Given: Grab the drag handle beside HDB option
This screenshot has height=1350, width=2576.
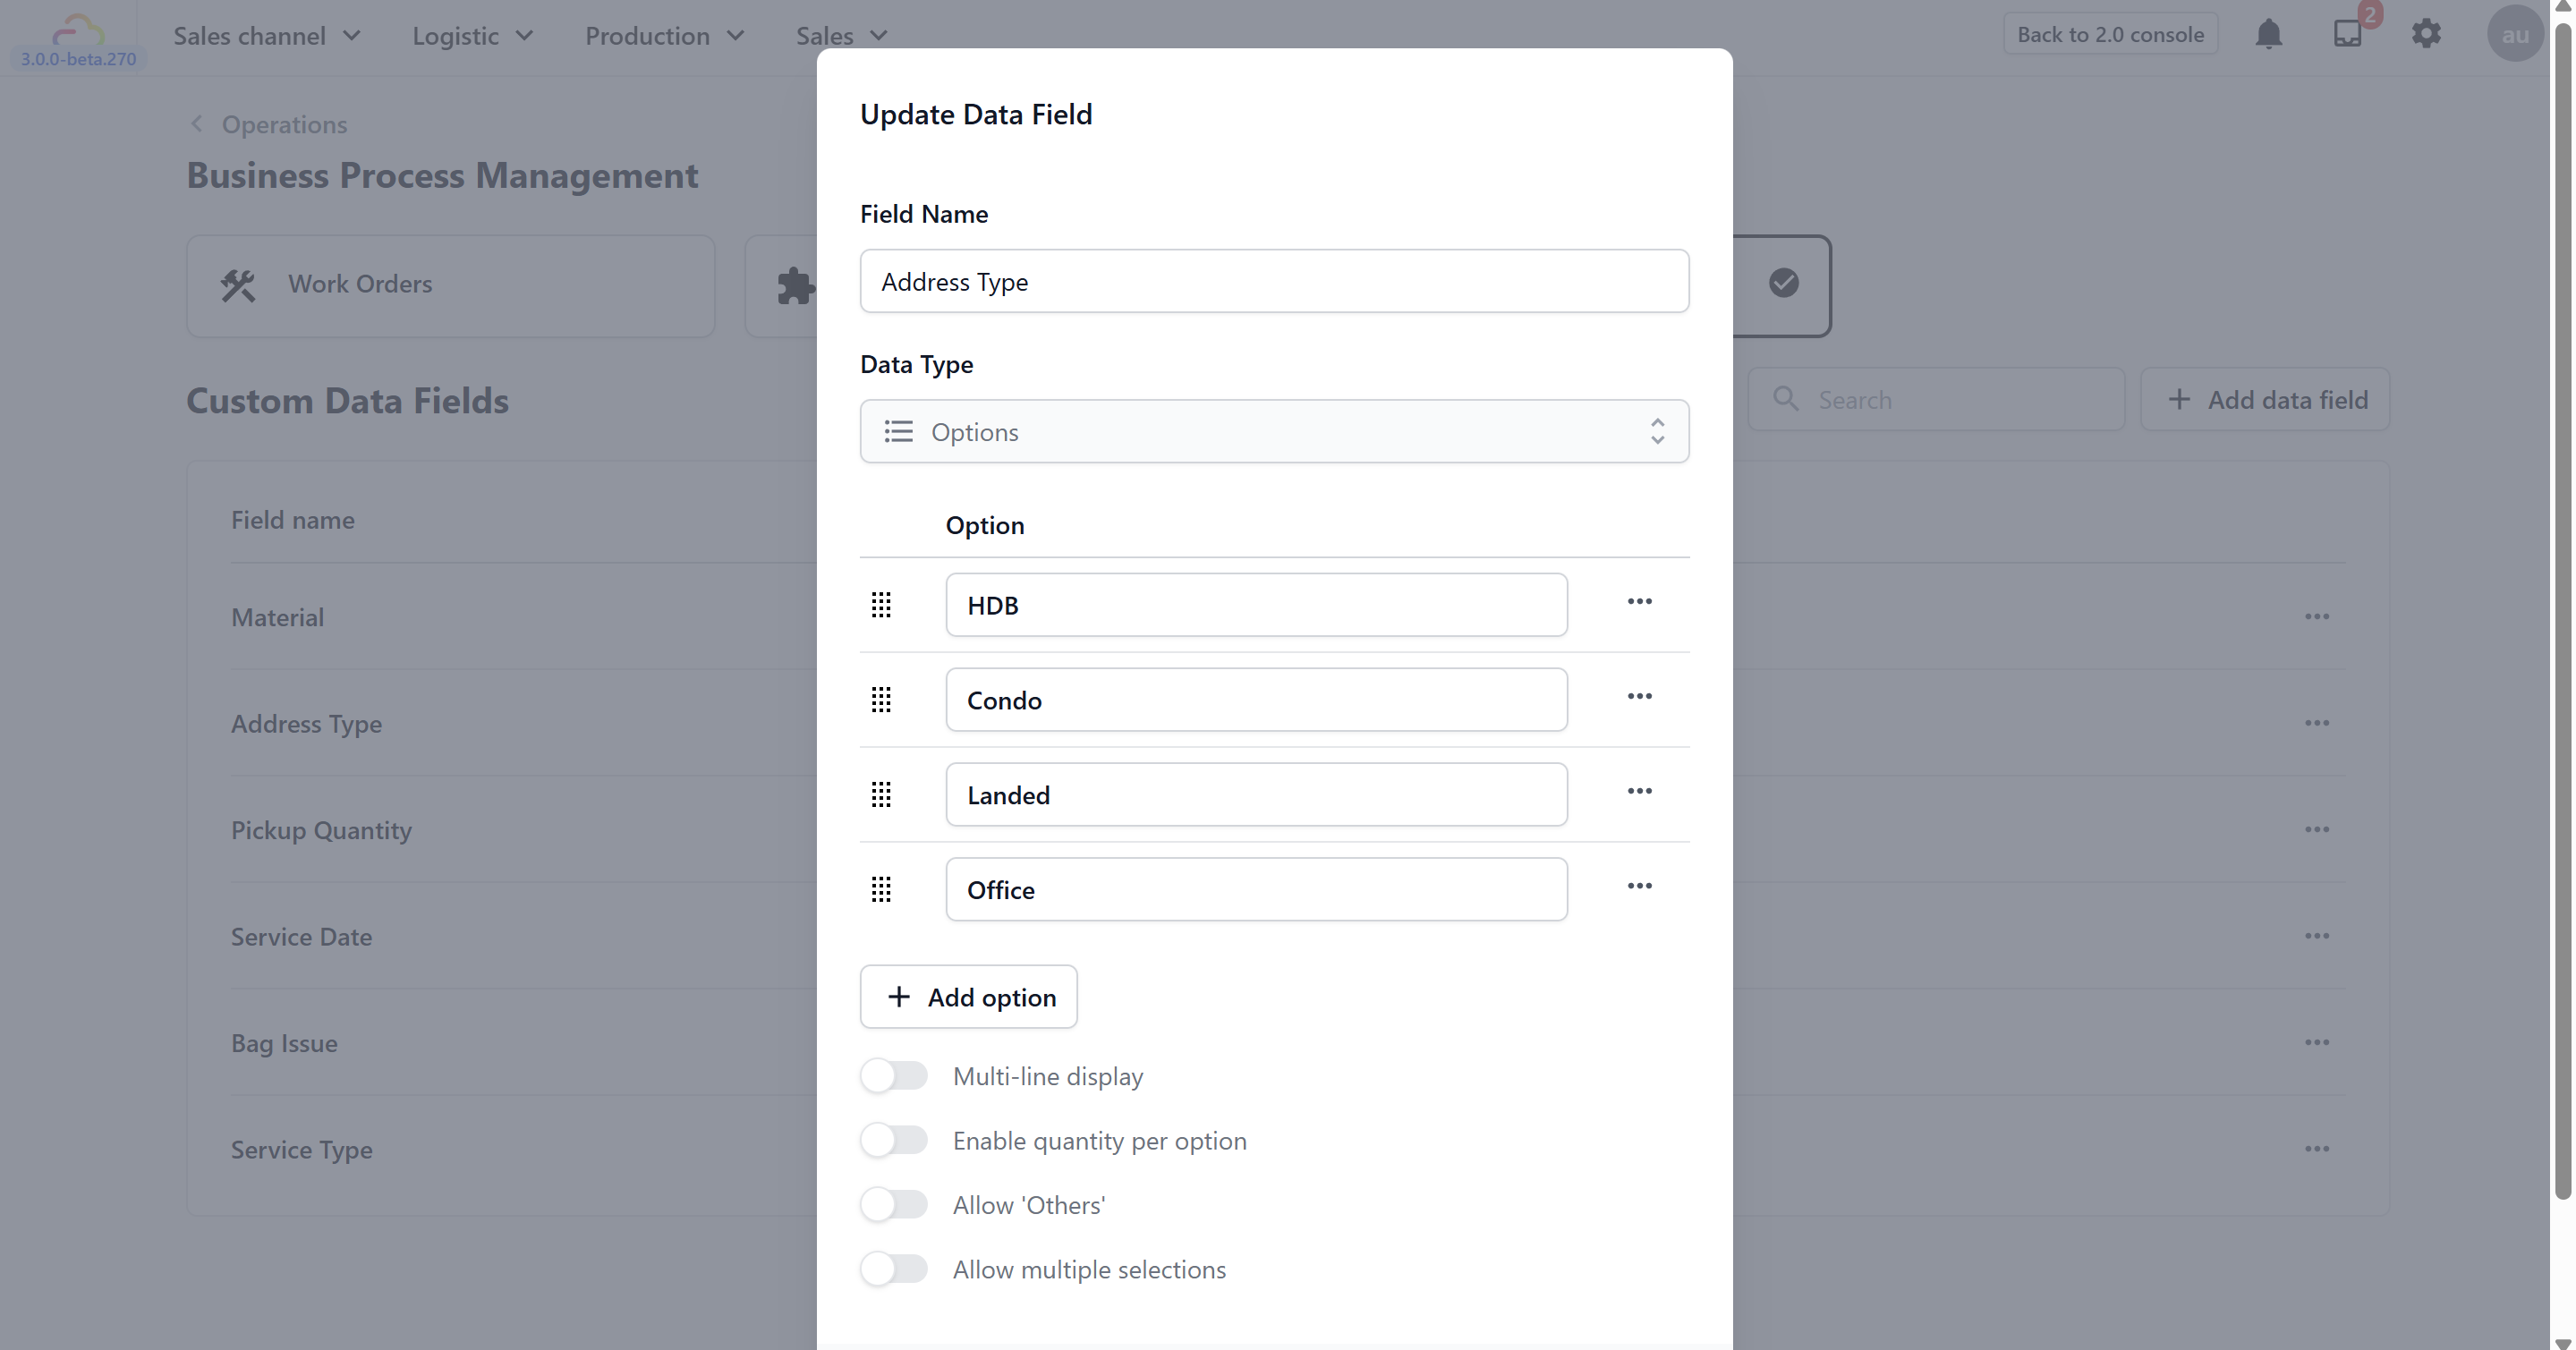Looking at the screenshot, I should tap(881, 605).
